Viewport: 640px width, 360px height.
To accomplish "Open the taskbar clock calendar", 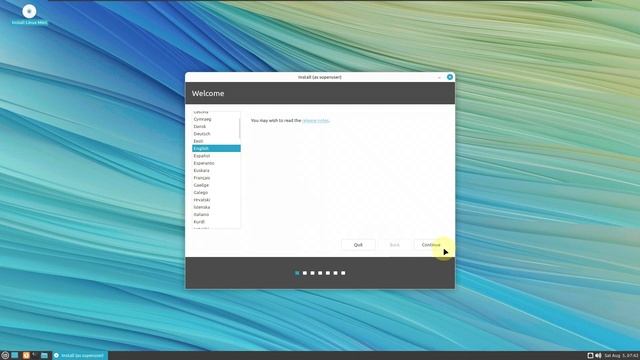I will 621,356.
